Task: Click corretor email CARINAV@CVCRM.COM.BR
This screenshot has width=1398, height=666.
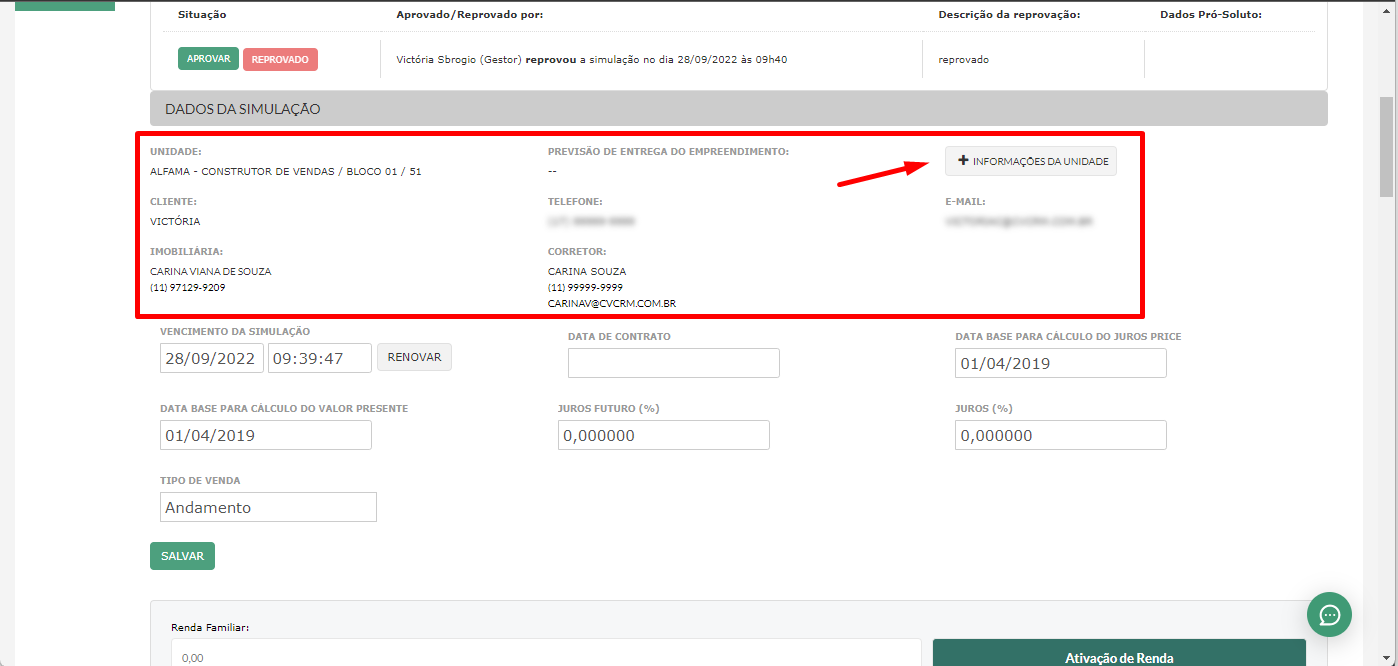Action: [x=612, y=303]
